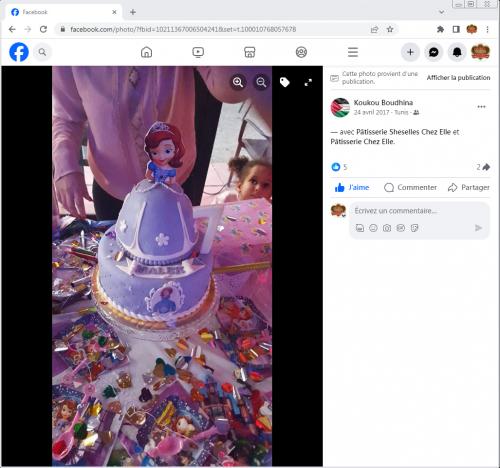Click the plus Create button
500x468 pixels.
410,52
